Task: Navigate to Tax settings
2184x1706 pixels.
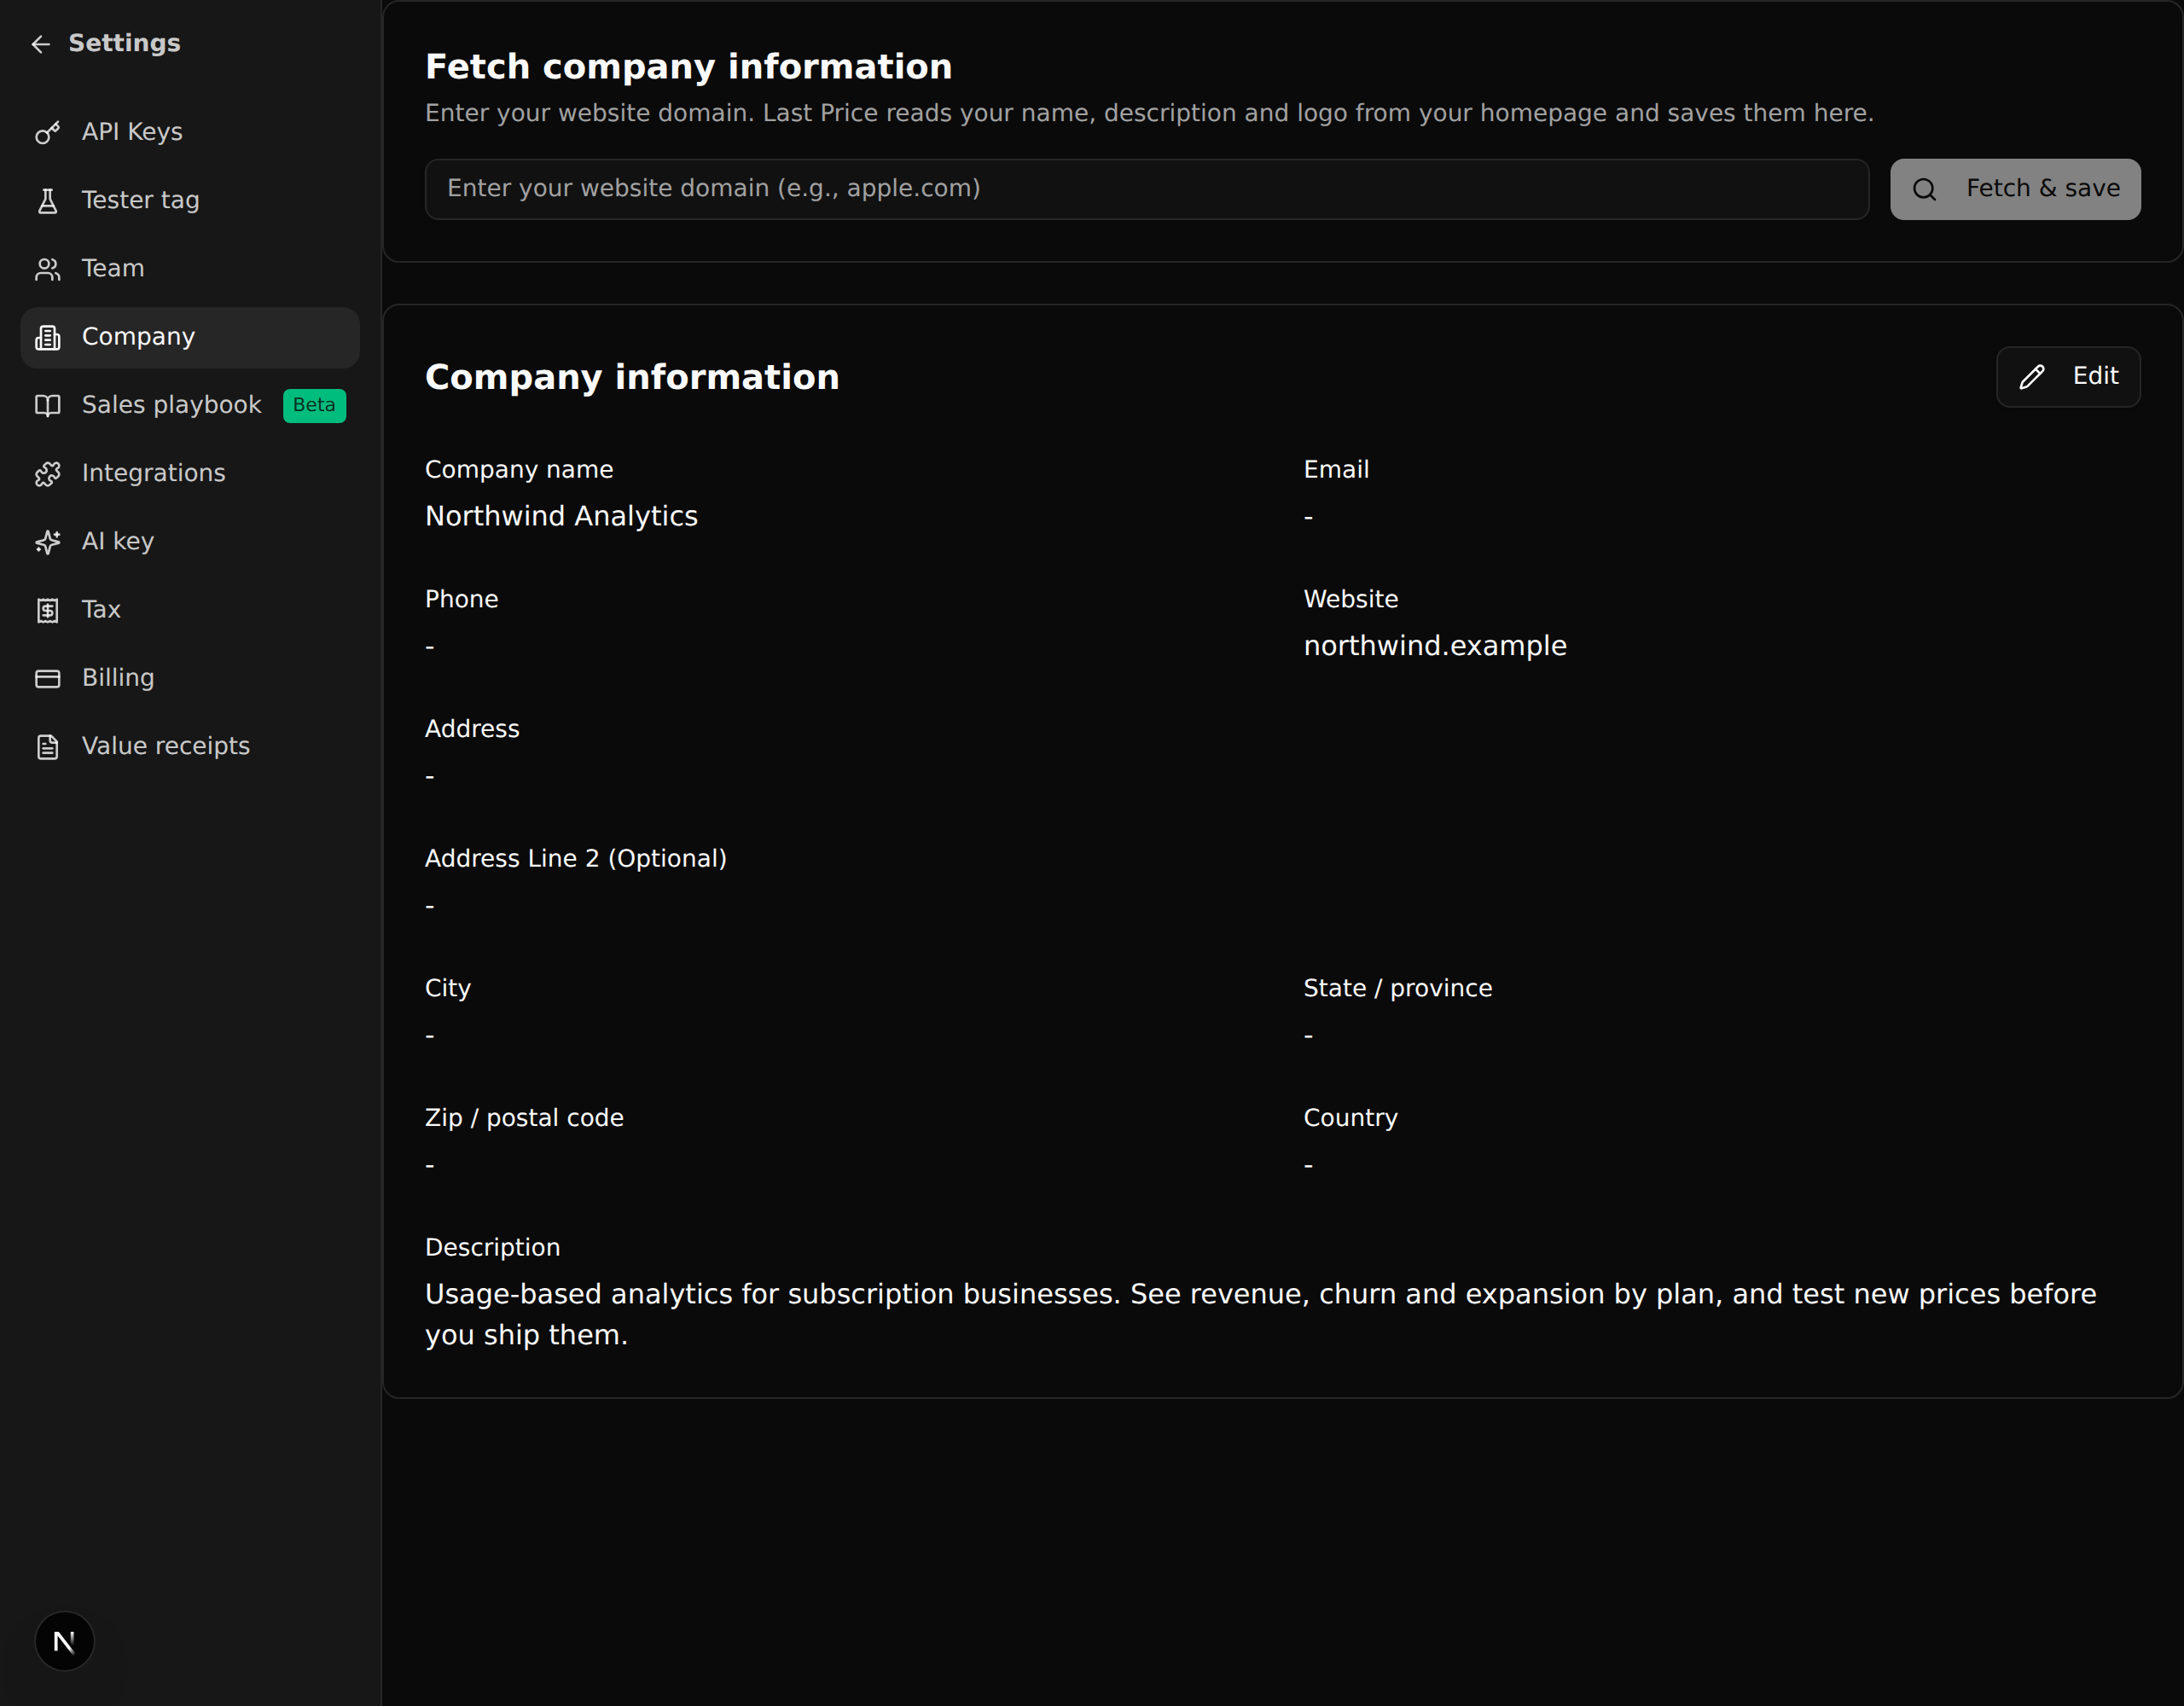Action: coord(190,609)
